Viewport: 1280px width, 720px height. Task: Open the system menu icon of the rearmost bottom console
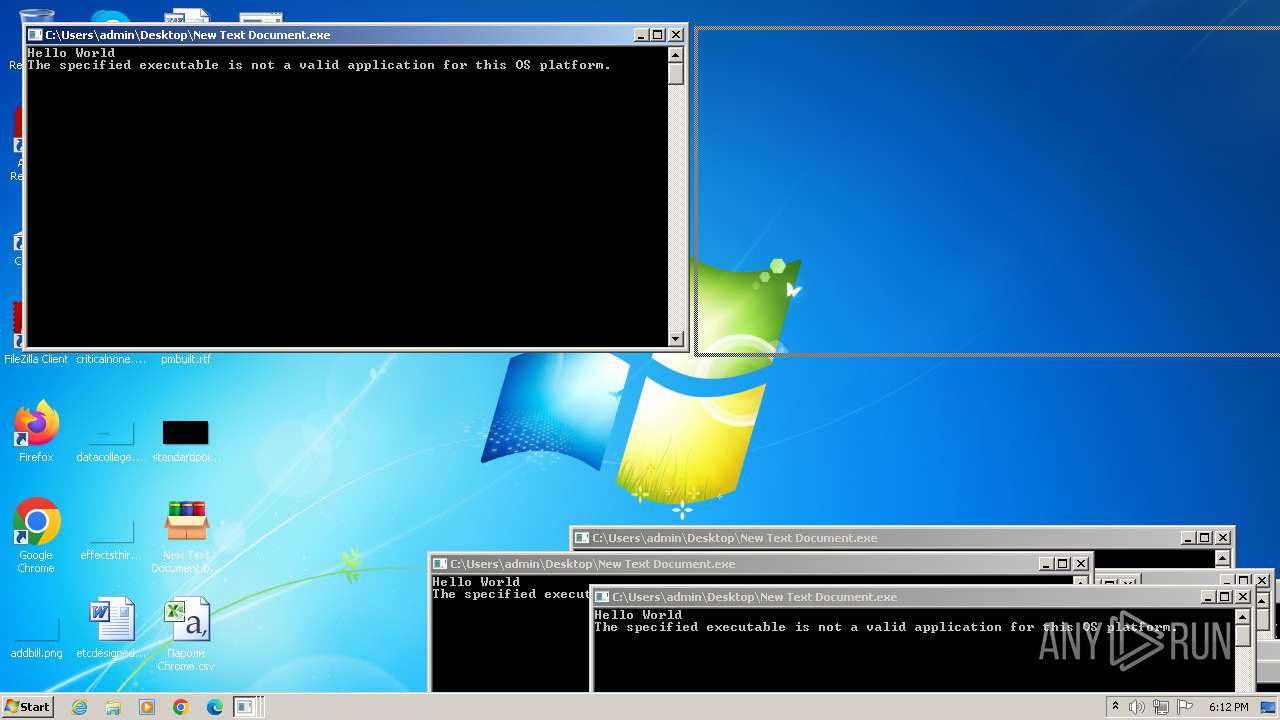(x=582, y=538)
